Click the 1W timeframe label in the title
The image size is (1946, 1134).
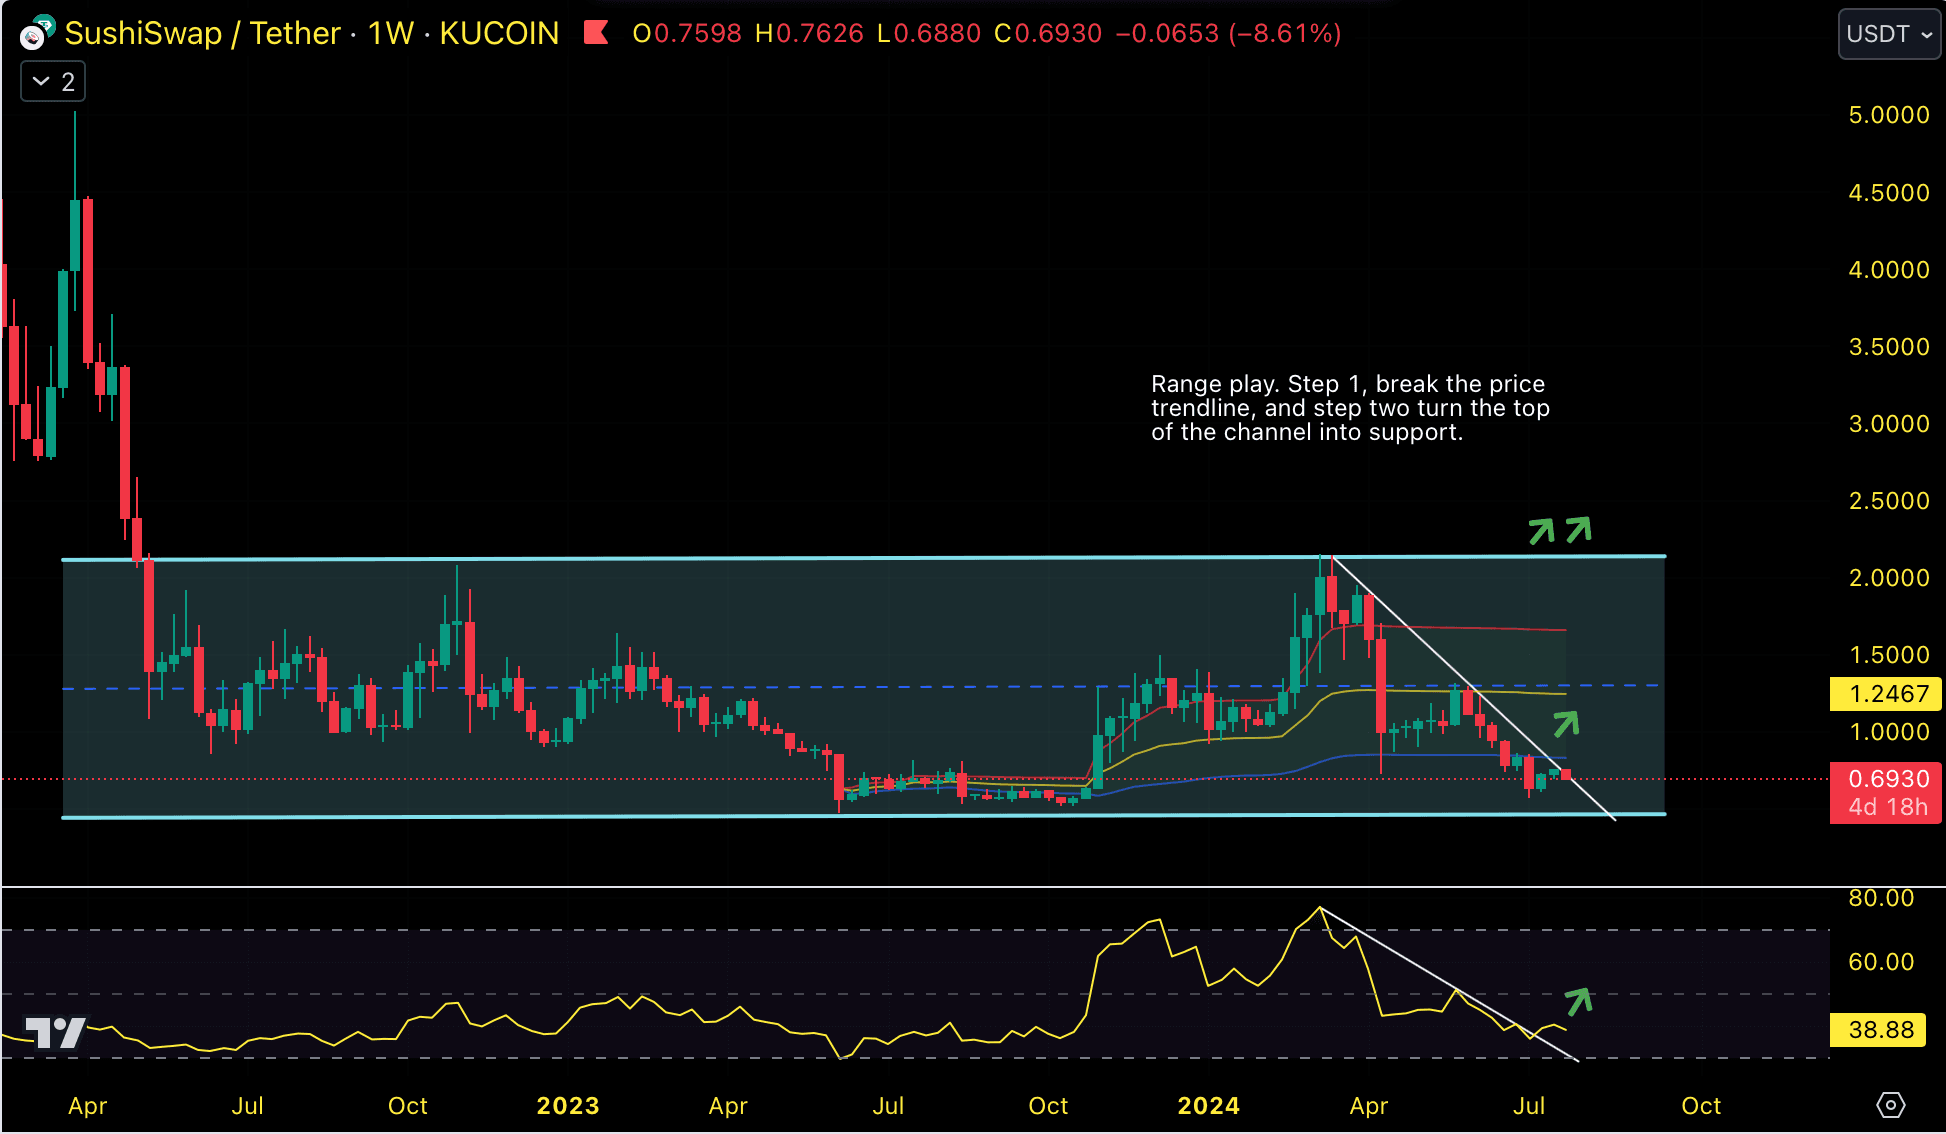[391, 33]
